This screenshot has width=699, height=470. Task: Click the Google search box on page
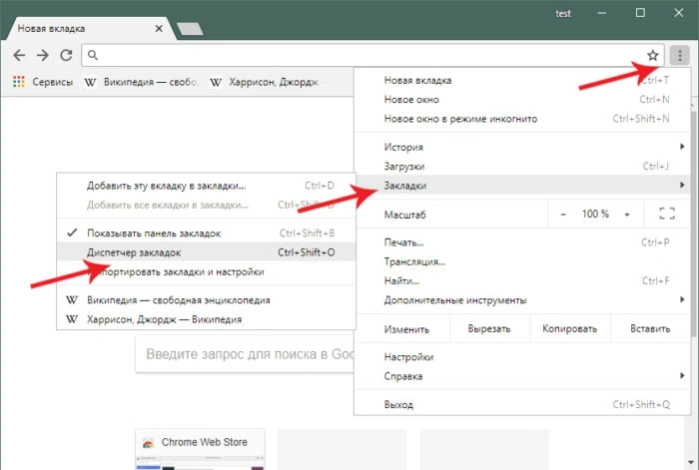(x=245, y=354)
